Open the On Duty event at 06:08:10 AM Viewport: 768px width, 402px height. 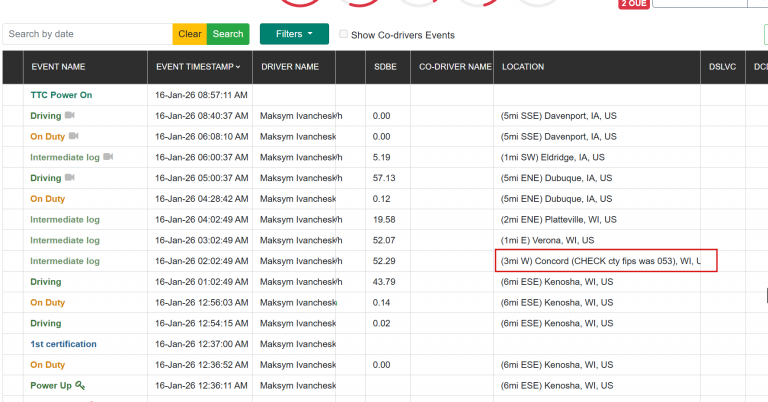48,137
